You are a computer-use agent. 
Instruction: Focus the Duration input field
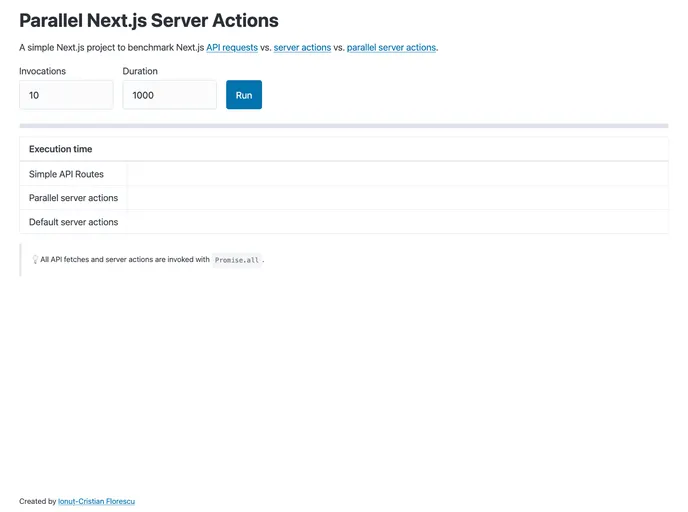170,95
